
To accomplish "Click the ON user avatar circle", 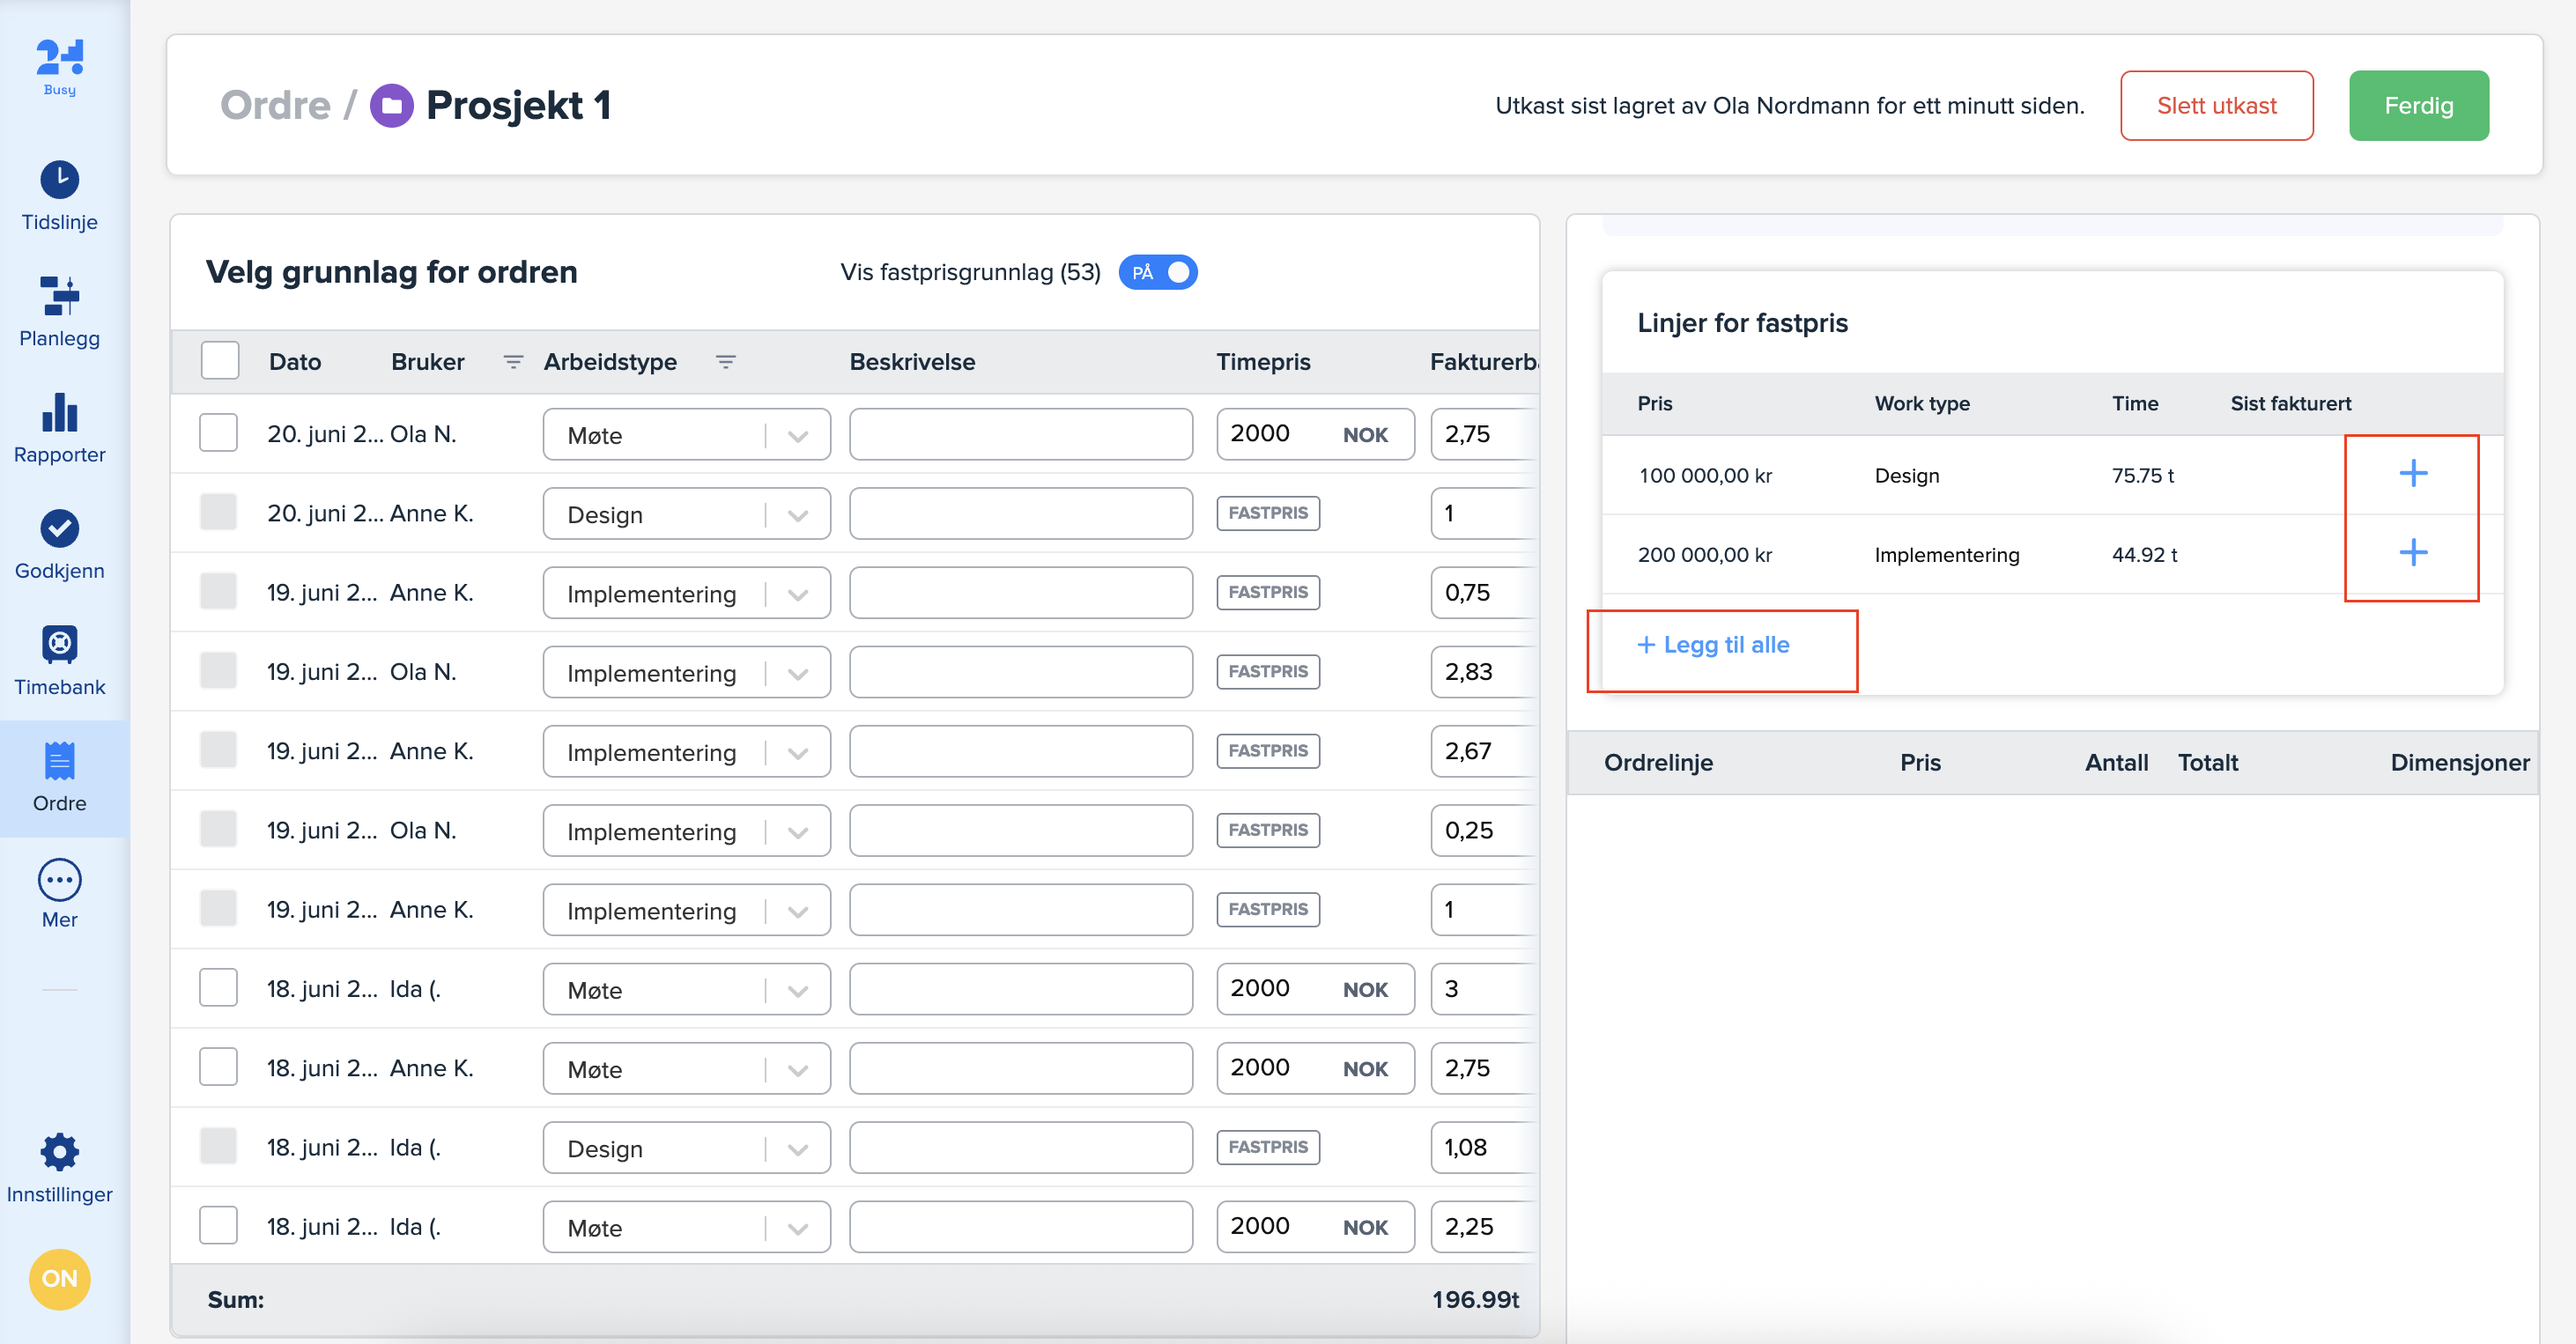I will pyautogui.click(x=59, y=1278).
